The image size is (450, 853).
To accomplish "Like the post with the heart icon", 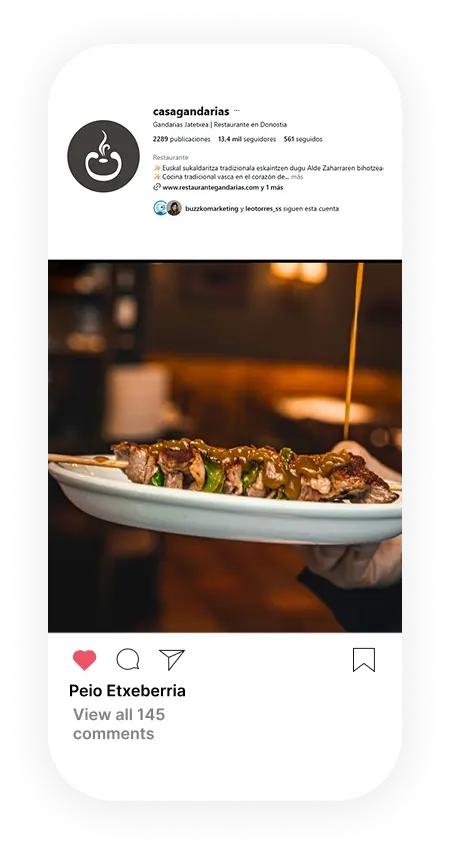I will (84, 660).
